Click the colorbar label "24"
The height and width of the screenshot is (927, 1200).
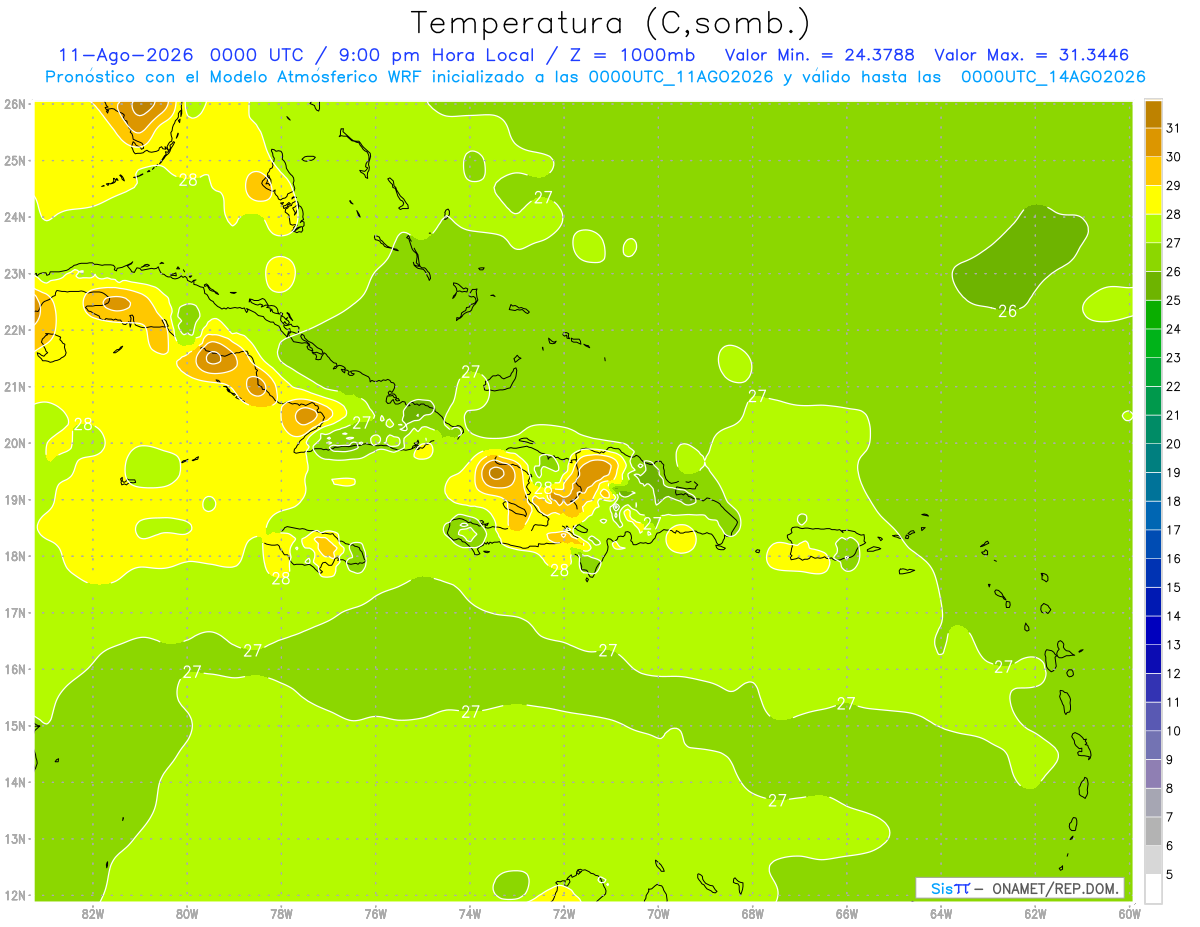pyautogui.click(x=1174, y=329)
